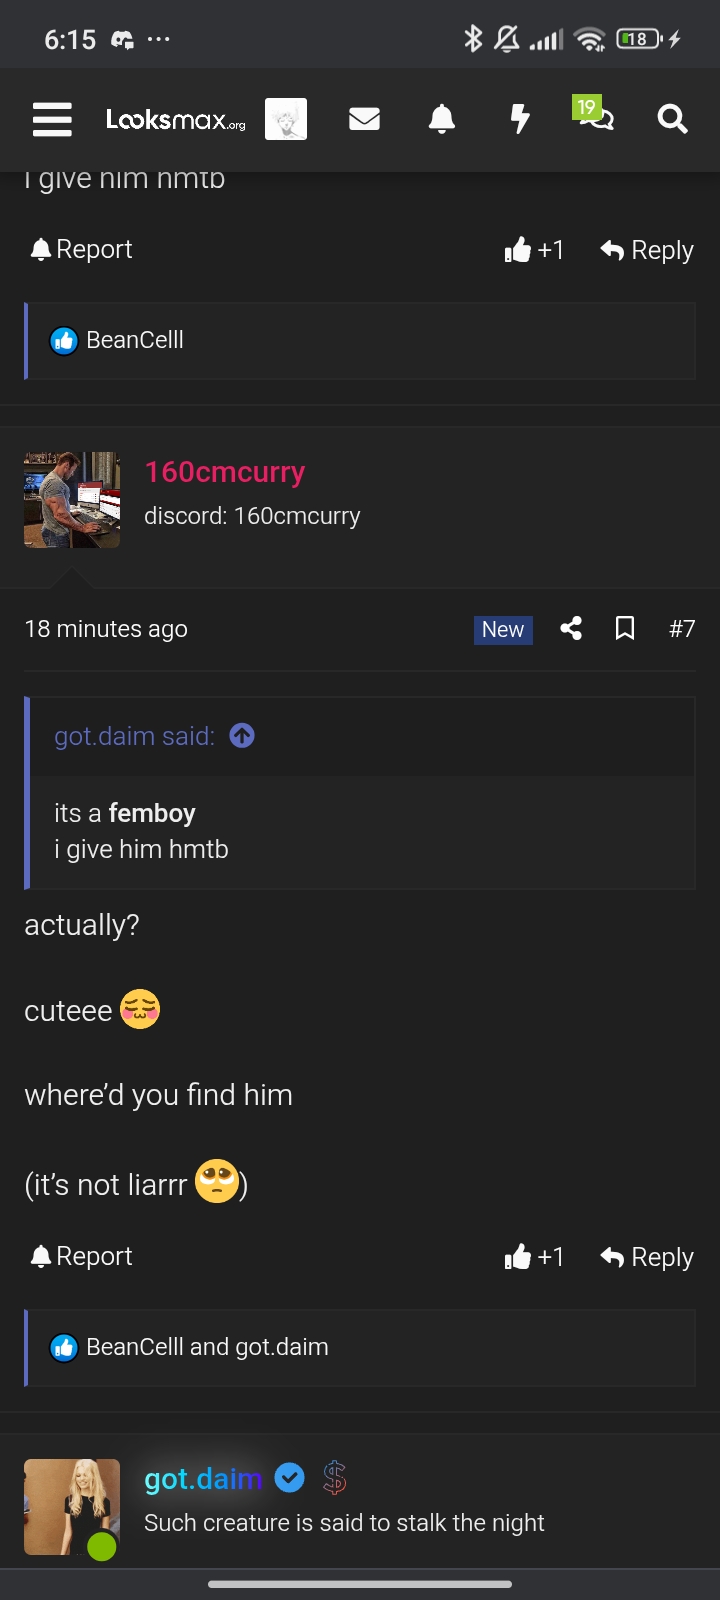Open post number #7 permalink
Viewport: 720px width, 1600px height.
coord(682,629)
